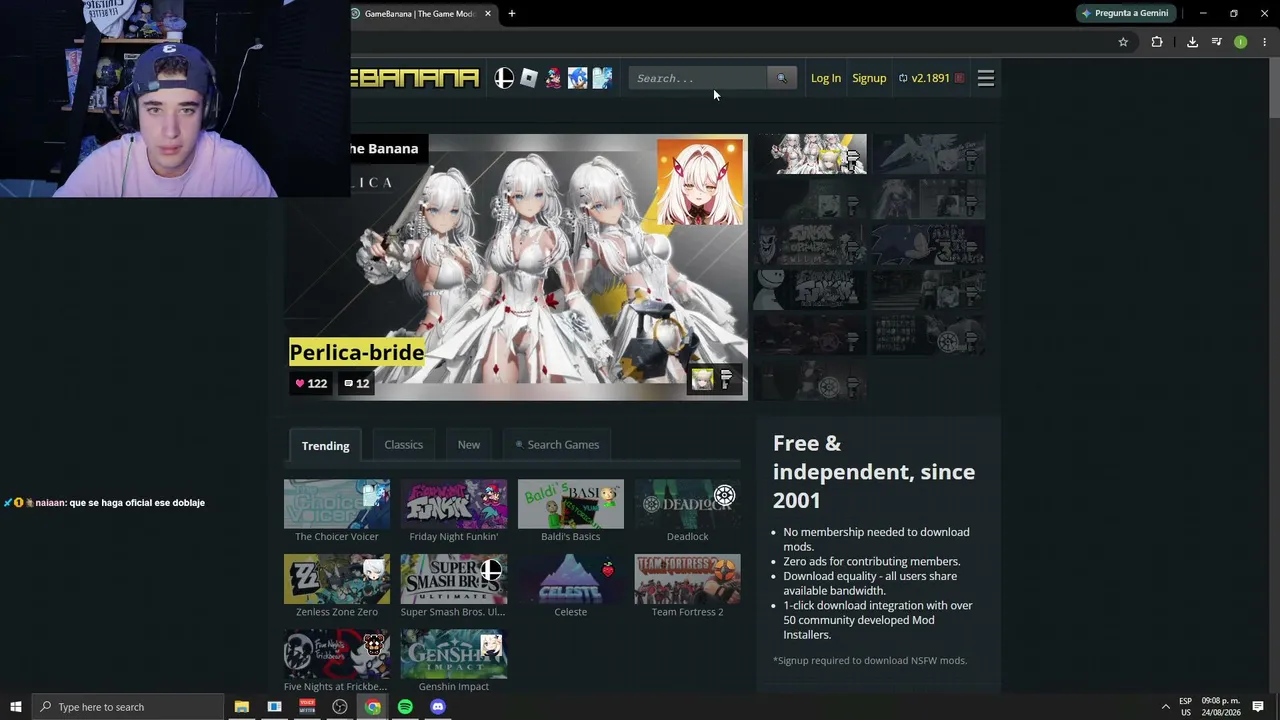The height and width of the screenshot is (720, 1280).
Task: Open the Chrome extensions puzzle icon
Action: 1157,42
